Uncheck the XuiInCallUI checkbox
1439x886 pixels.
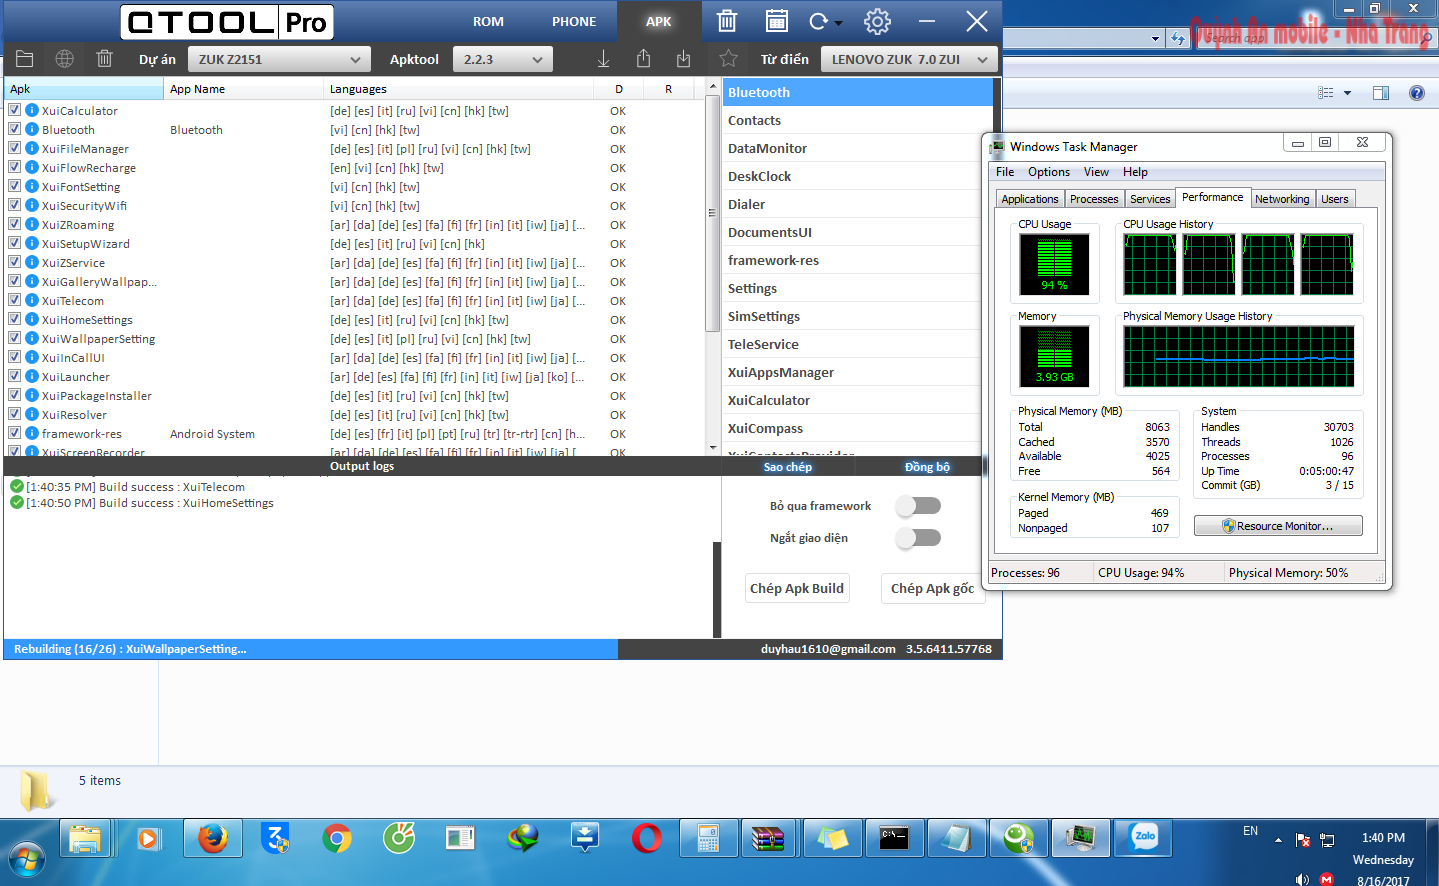point(15,357)
